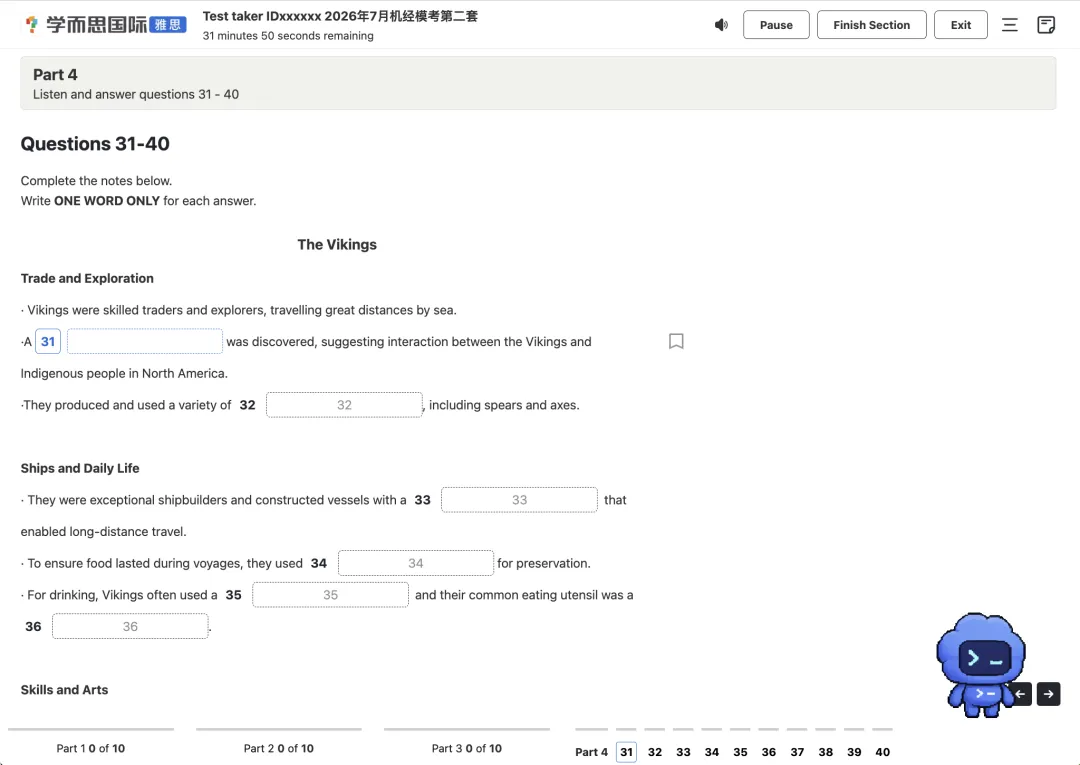Bookmark question 31 with flag icon
The height and width of the screenshot is (765, 1080).
coord(676,341)
